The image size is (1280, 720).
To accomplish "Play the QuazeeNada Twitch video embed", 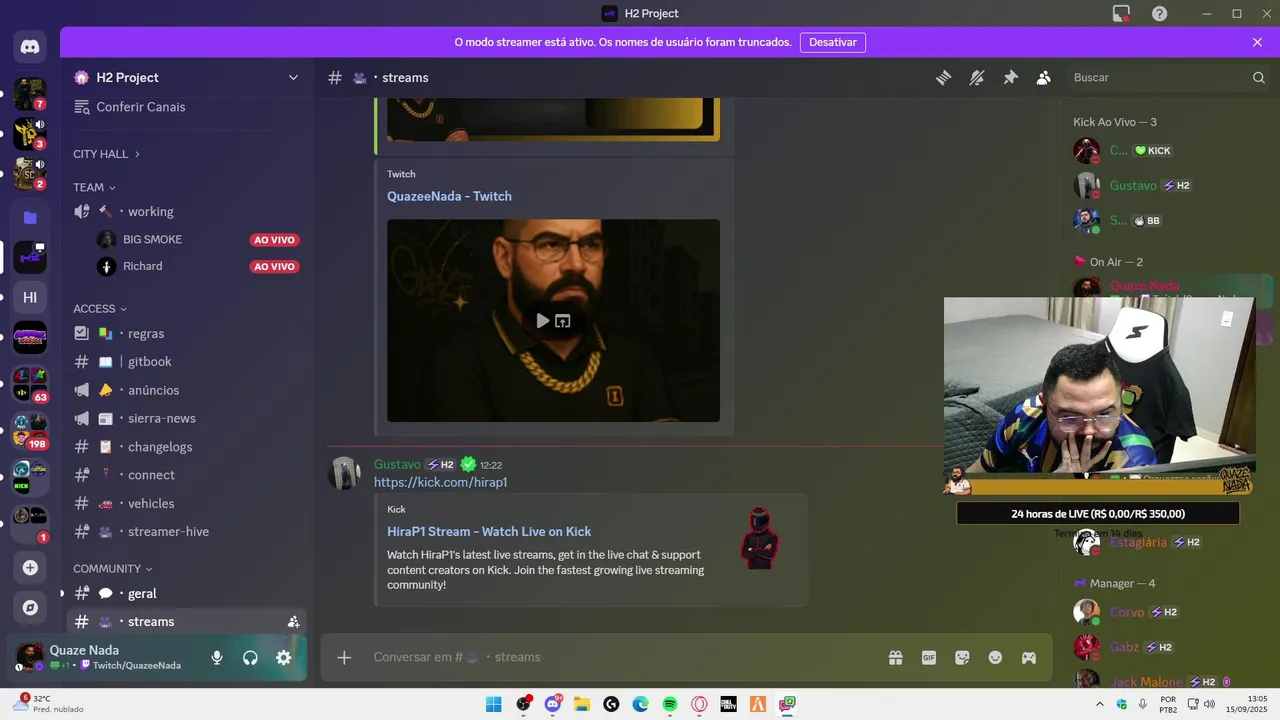I will tap(542, 321).
